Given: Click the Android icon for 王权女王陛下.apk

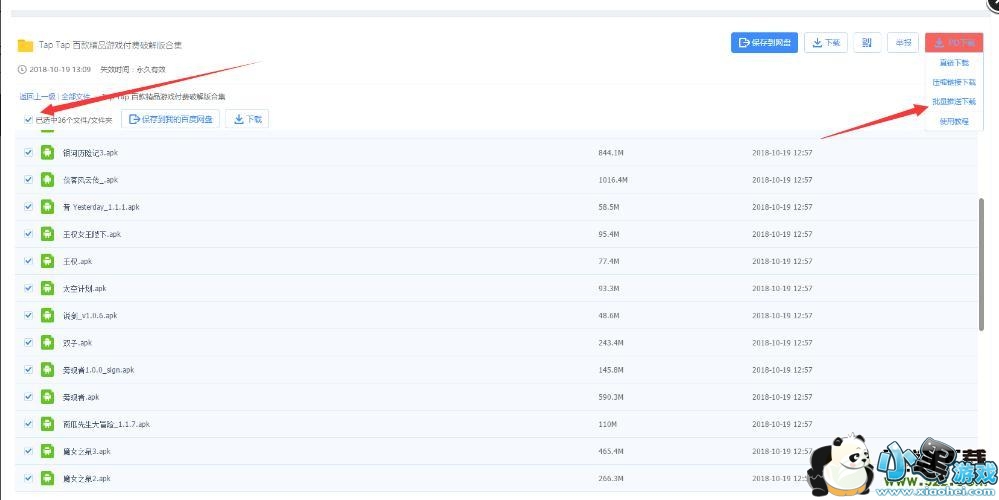Looking at the screenshot, I should (x=47, y=234).
